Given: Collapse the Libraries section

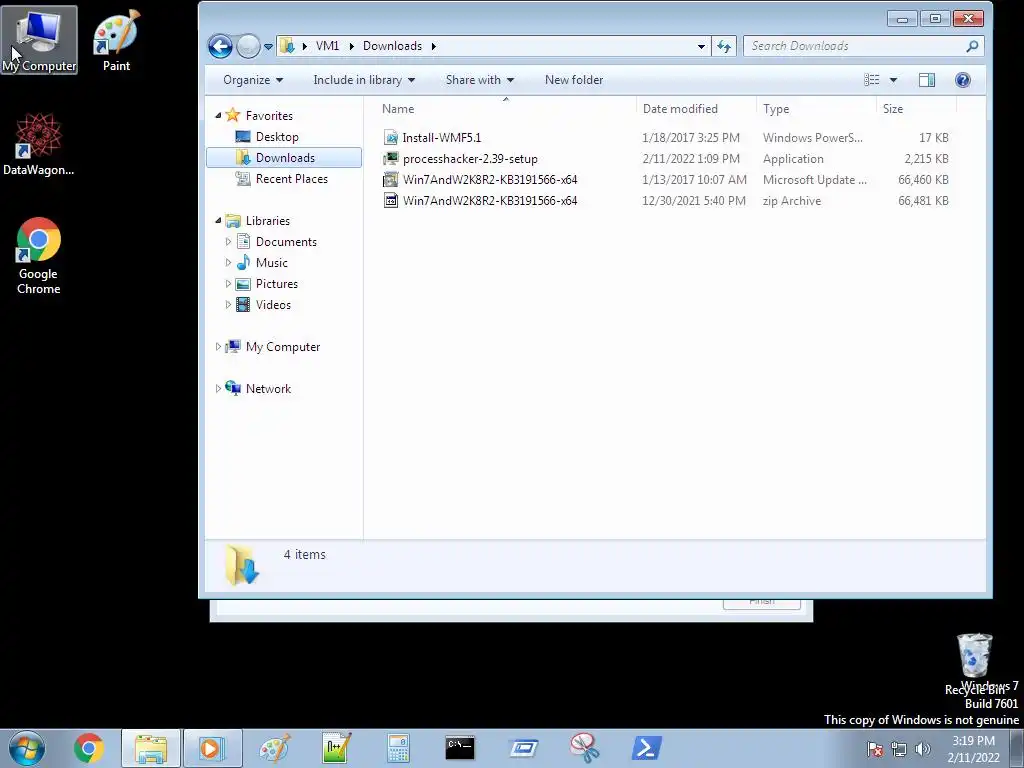Looking at the screenshot, I should click(x=218, y=220).
